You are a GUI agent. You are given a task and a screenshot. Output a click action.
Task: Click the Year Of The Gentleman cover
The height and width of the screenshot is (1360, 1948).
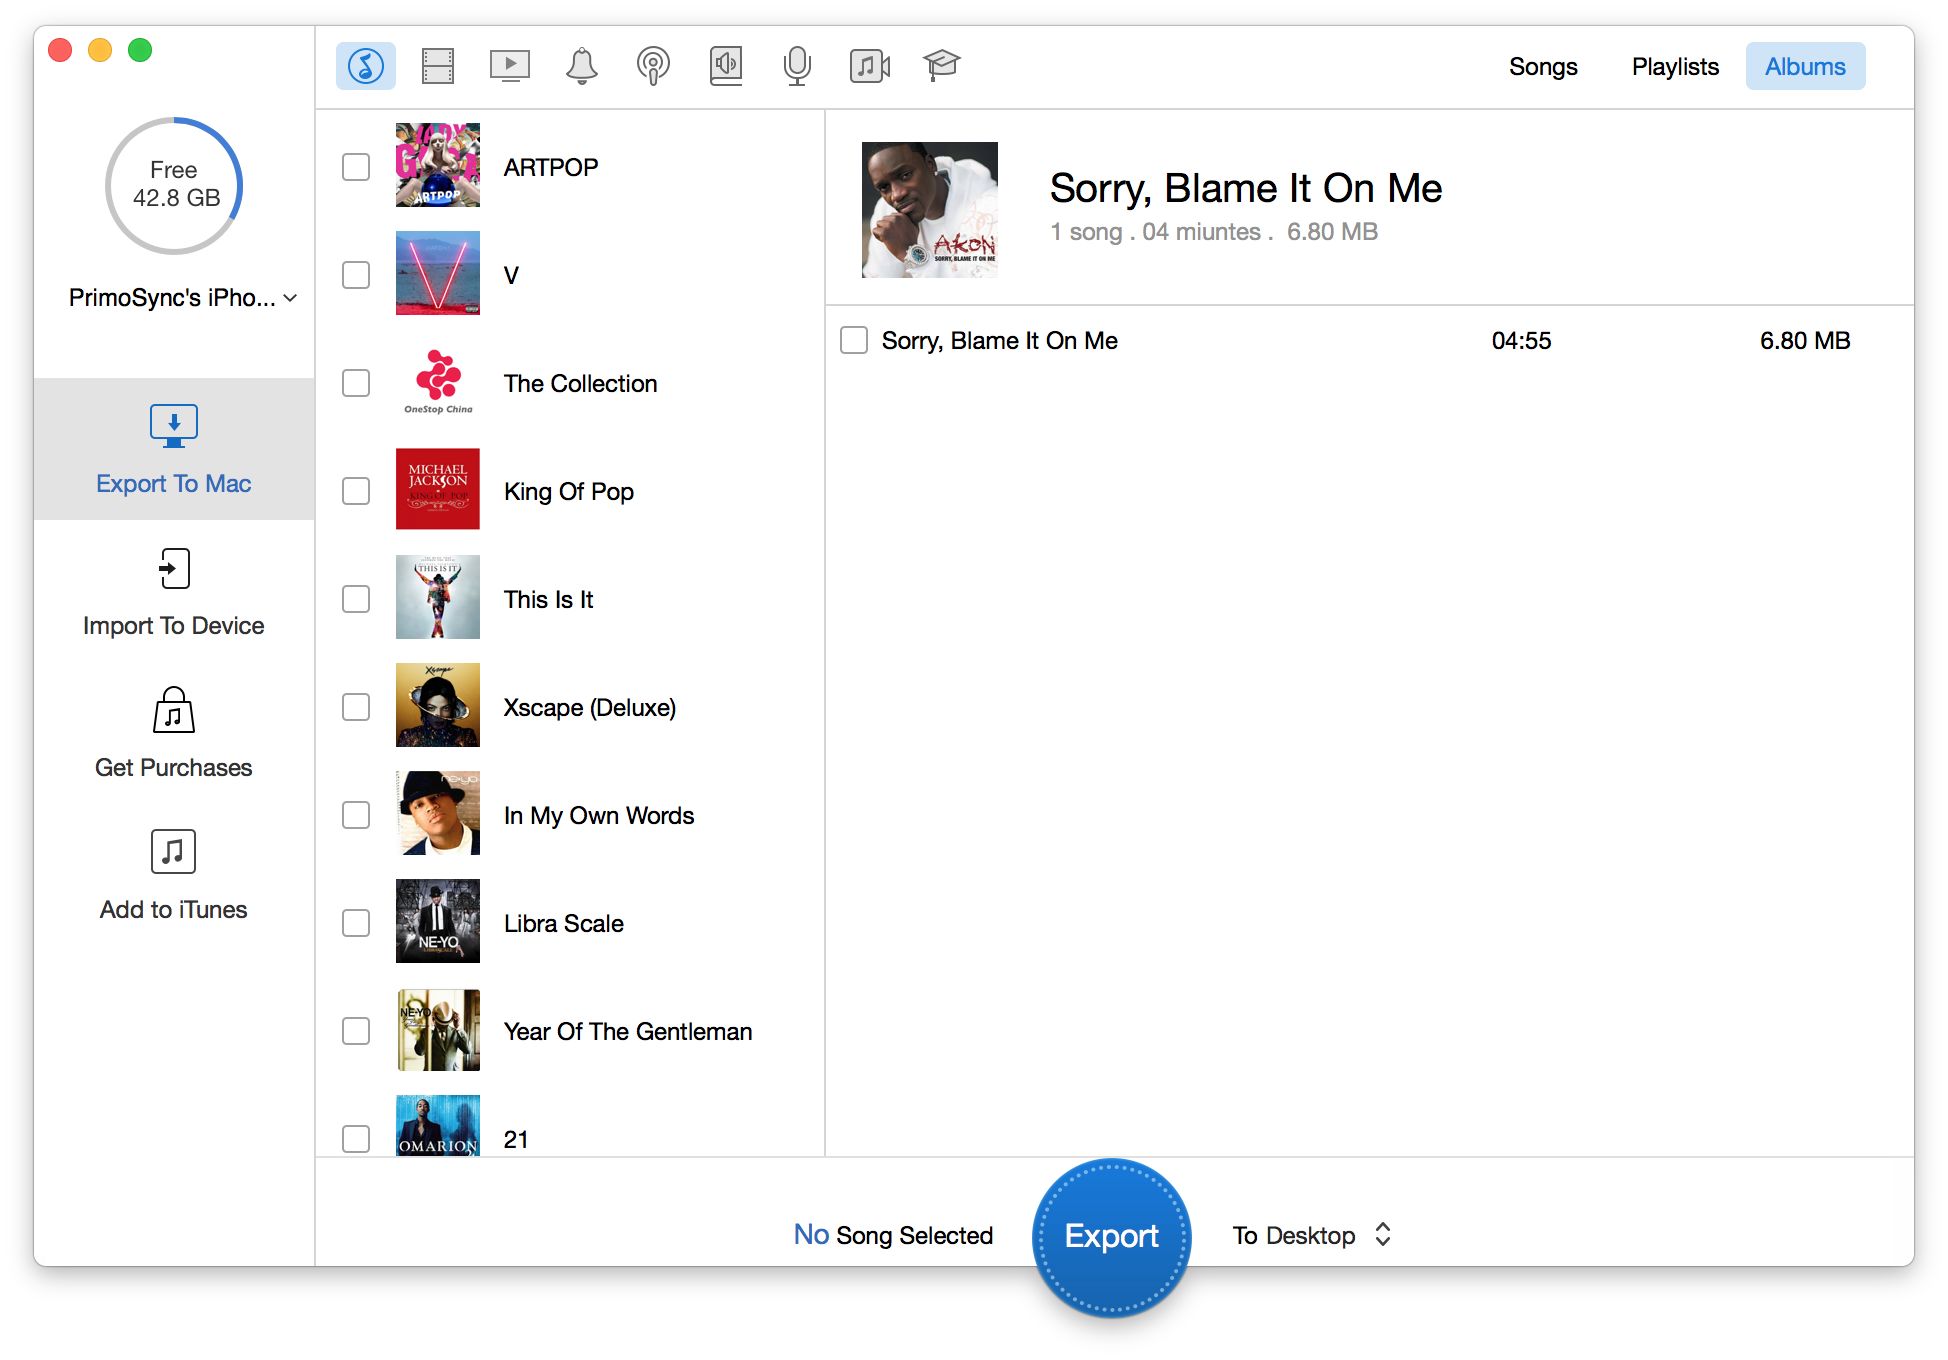438,1029
